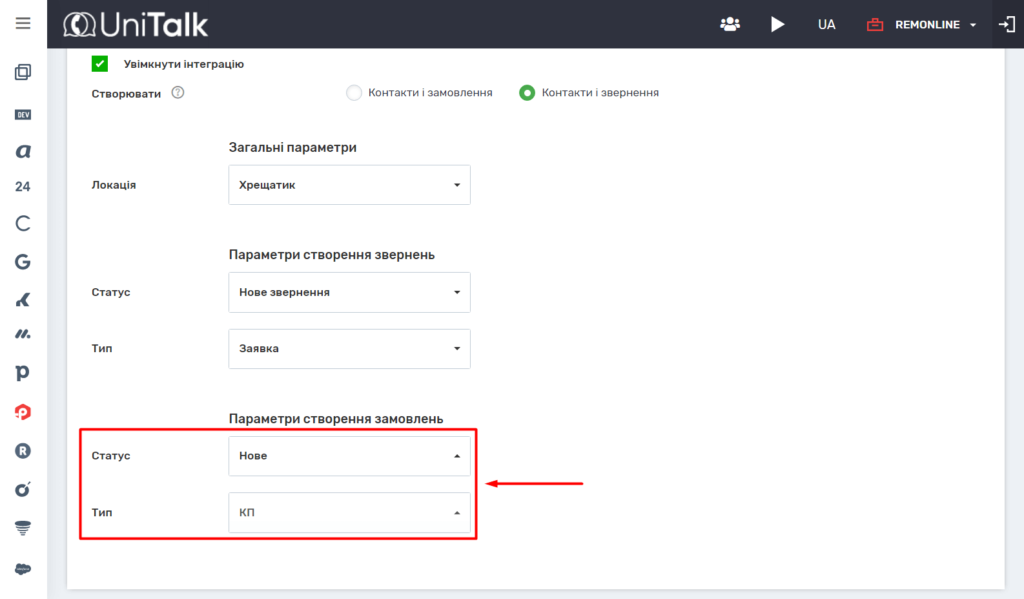Open the Salesforce cloud integration icon
The image size is (1024, 599).
[x=23, y=568]
